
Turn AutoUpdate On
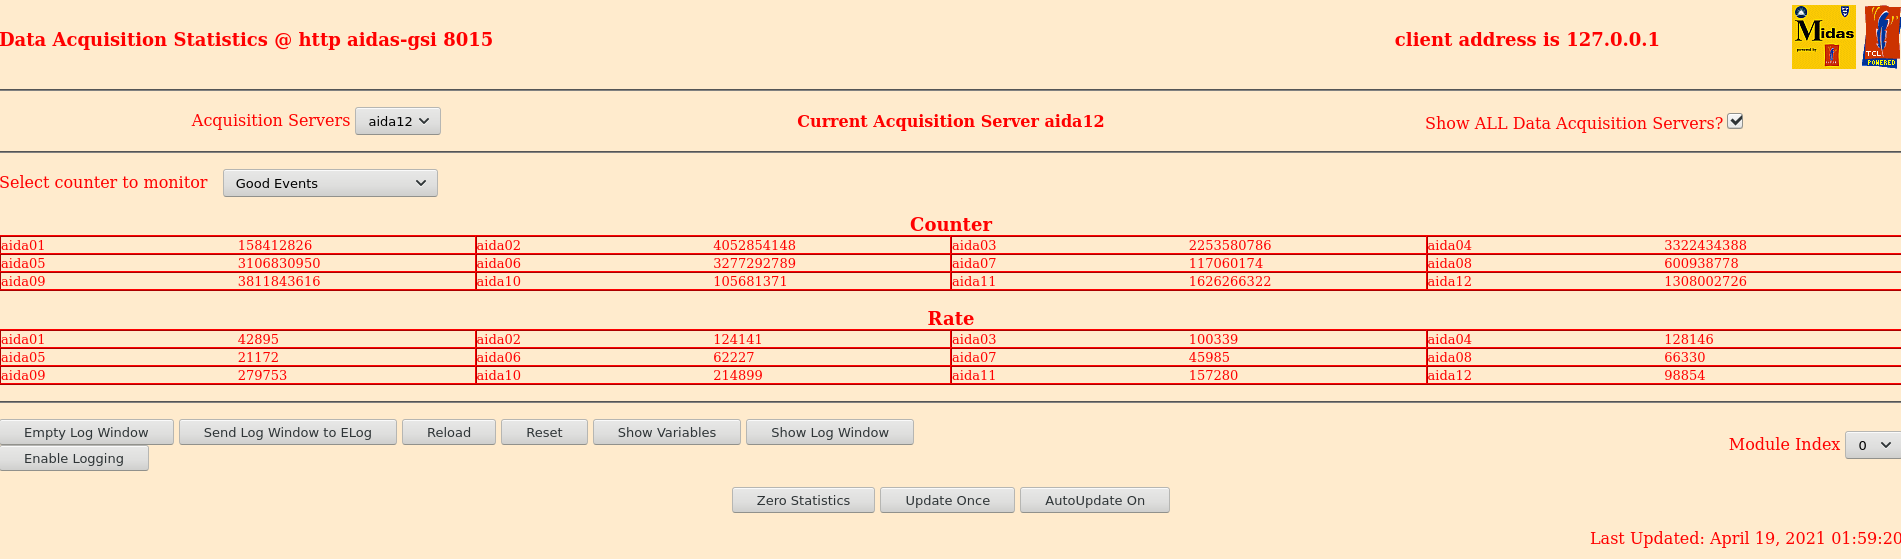pos(1094,500)
